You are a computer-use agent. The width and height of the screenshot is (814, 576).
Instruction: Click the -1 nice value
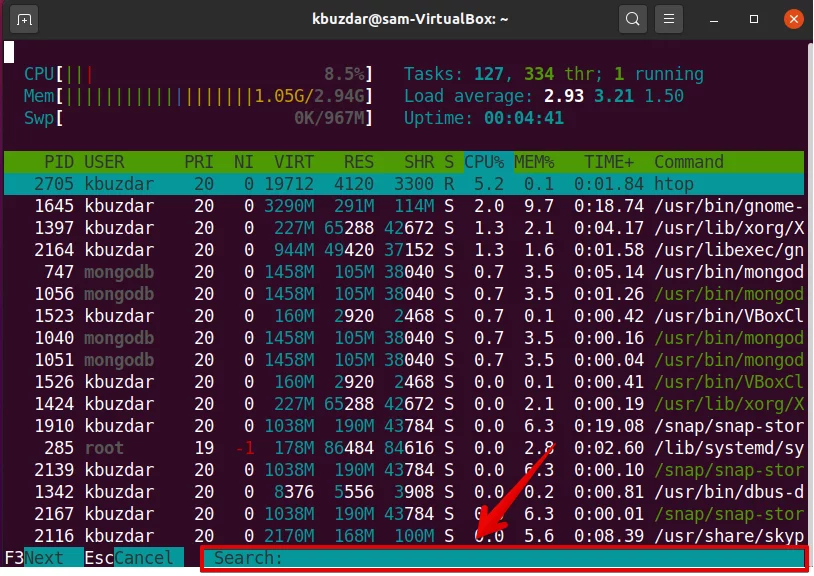click(x=245, y=448)
